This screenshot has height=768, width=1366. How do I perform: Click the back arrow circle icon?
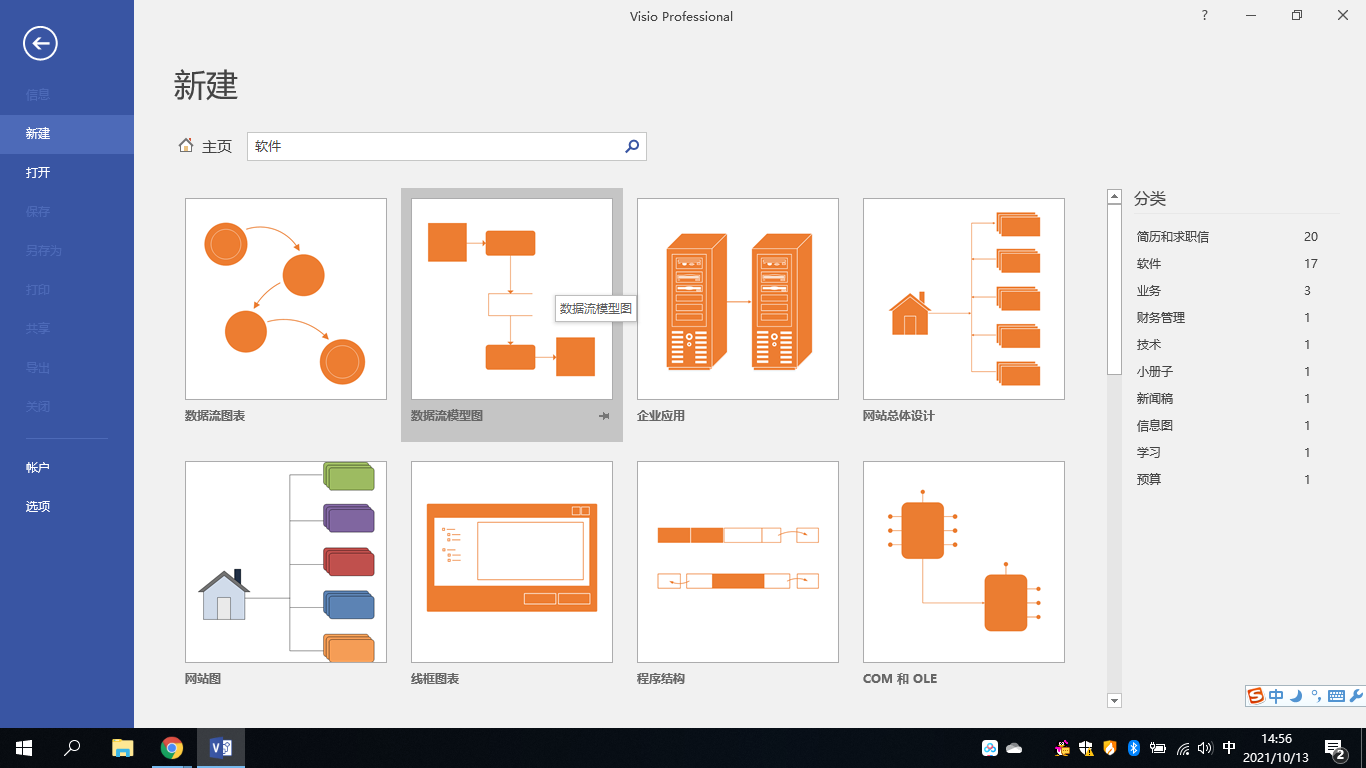tap(40, 43)
